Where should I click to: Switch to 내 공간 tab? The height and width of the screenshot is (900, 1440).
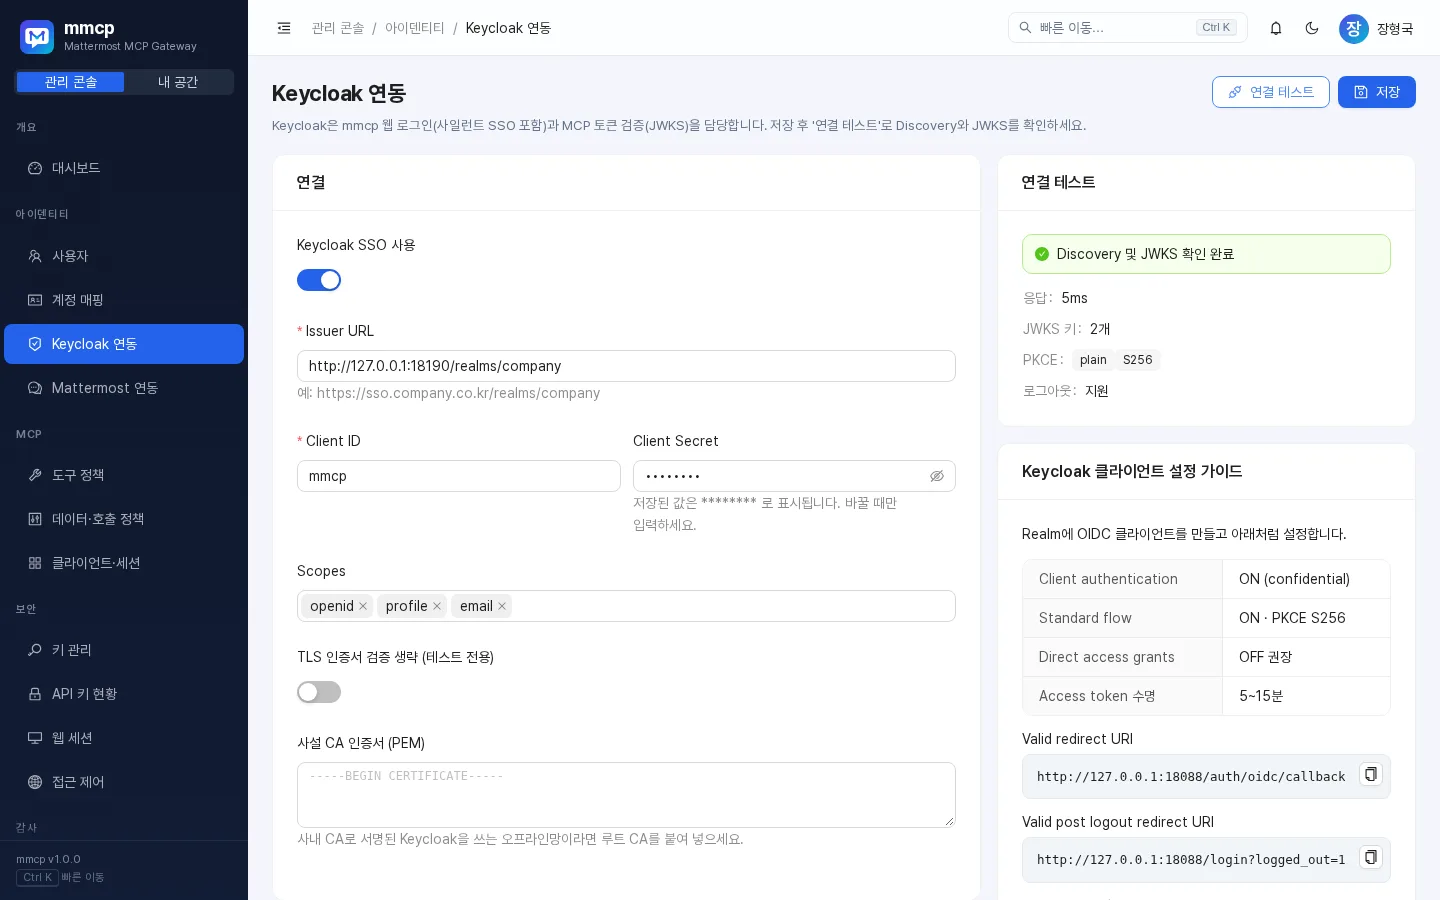(178, 82)
